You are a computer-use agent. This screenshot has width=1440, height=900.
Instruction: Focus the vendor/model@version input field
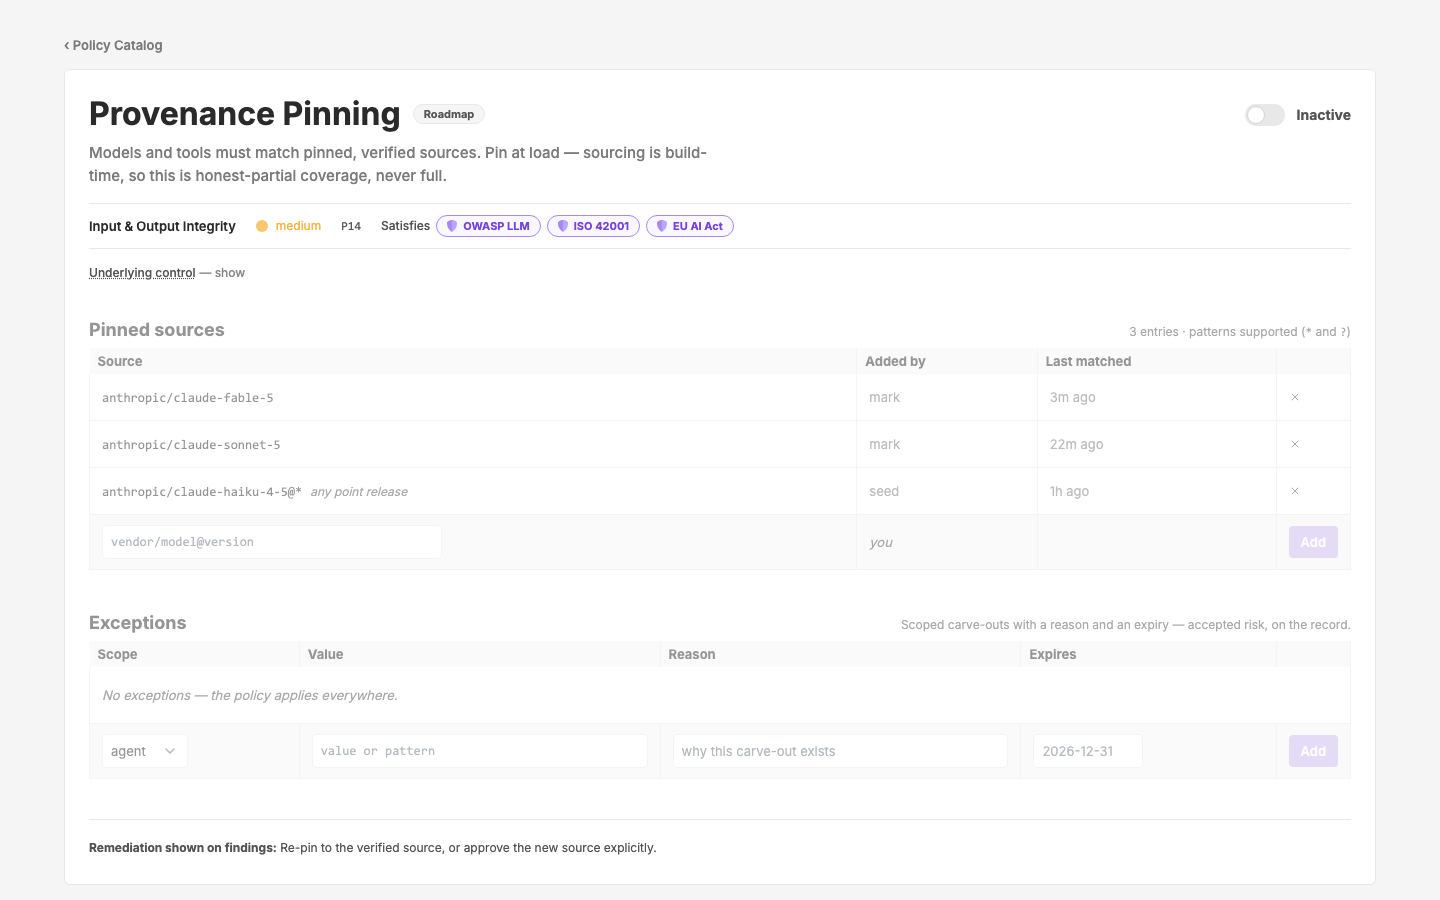272,542
